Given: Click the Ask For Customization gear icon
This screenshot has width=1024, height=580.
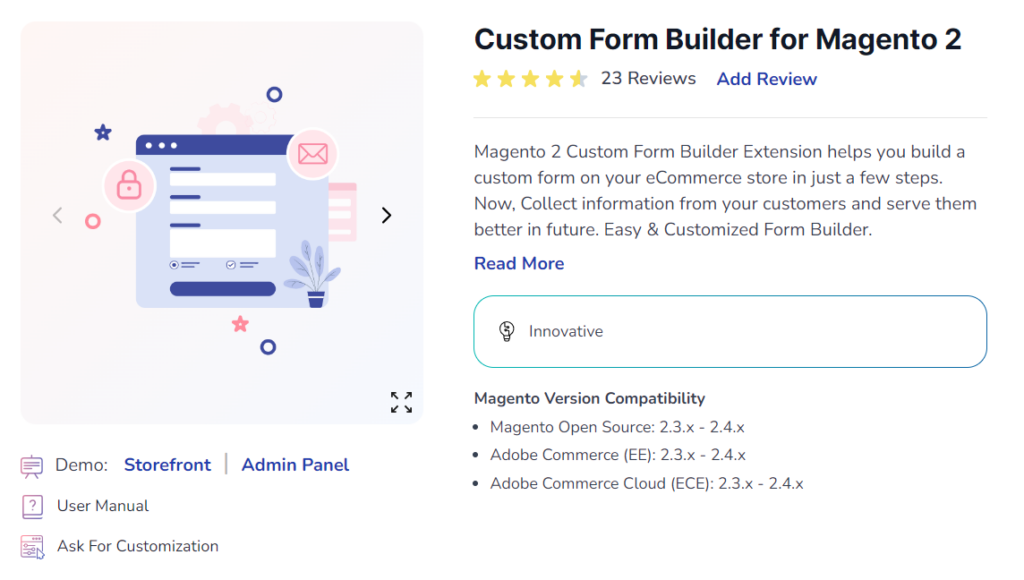Looking at the screenshot, I should click(31, 546).
